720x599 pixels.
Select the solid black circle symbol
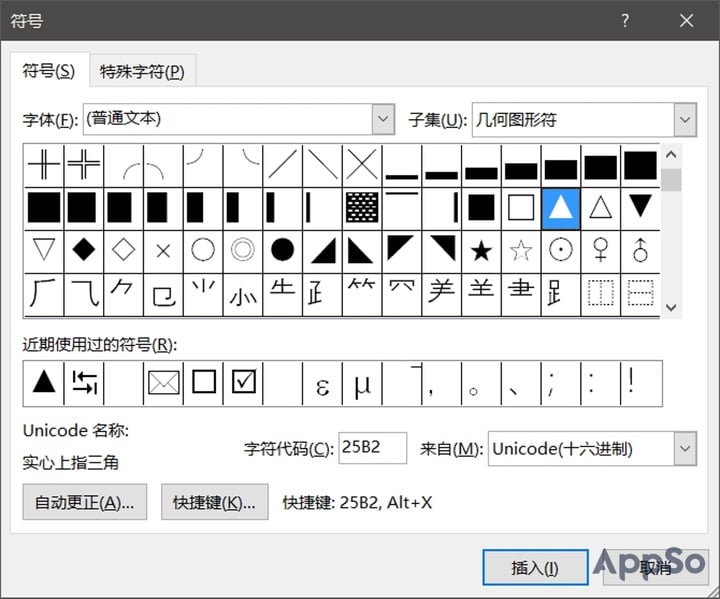point(283,249)
